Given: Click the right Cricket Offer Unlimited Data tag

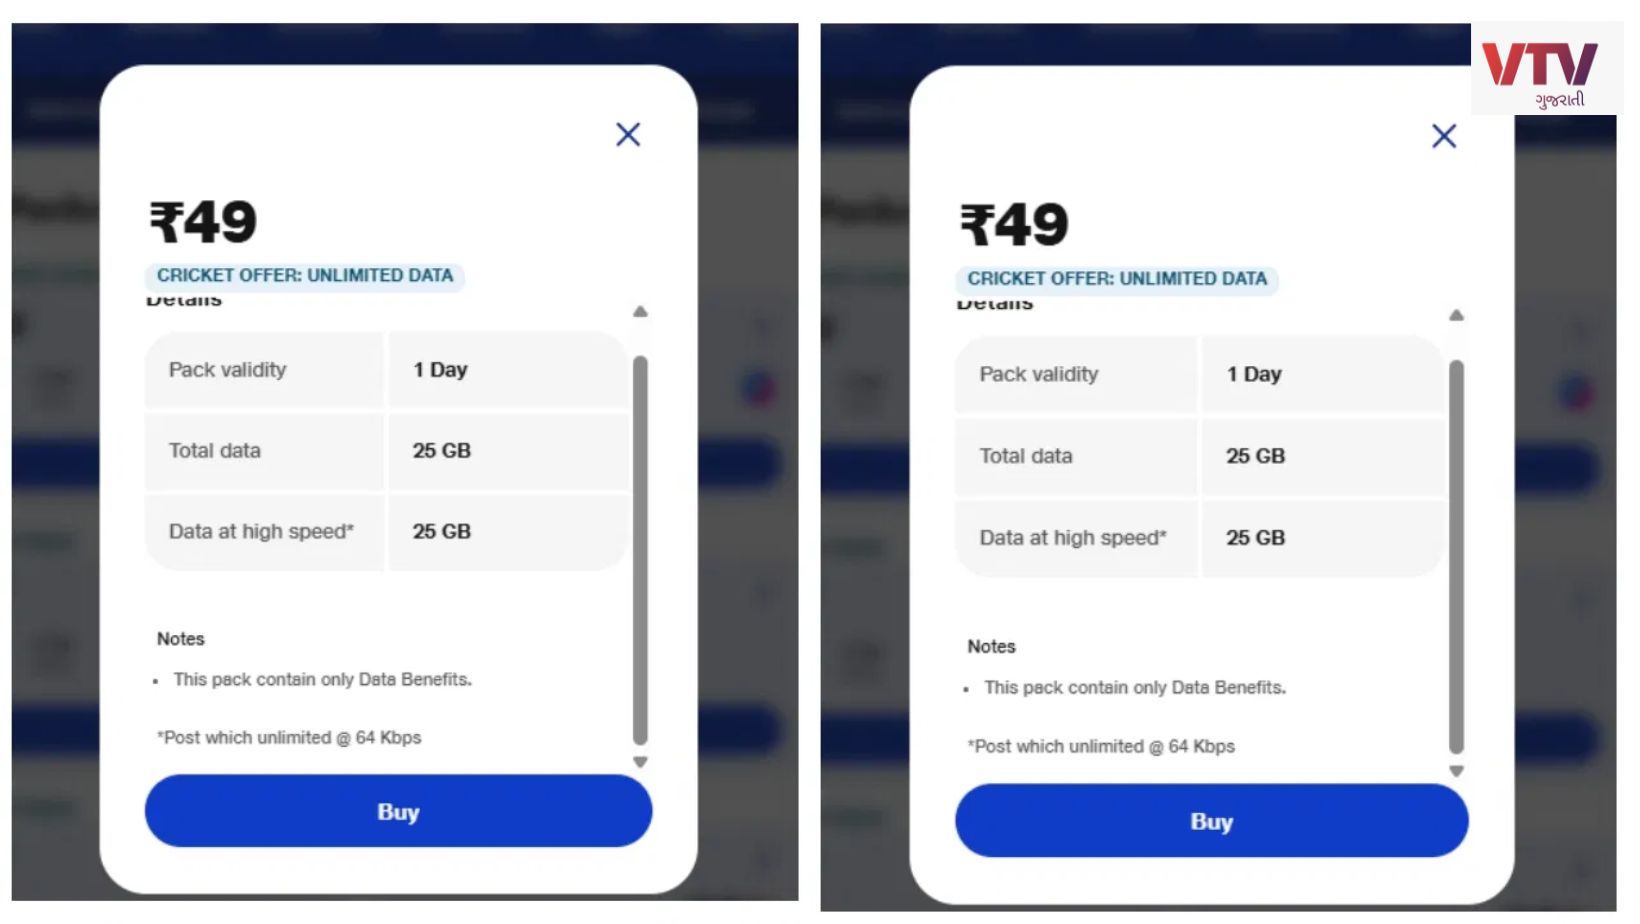Looking at the screenshot, I should tap(1117, 279).
